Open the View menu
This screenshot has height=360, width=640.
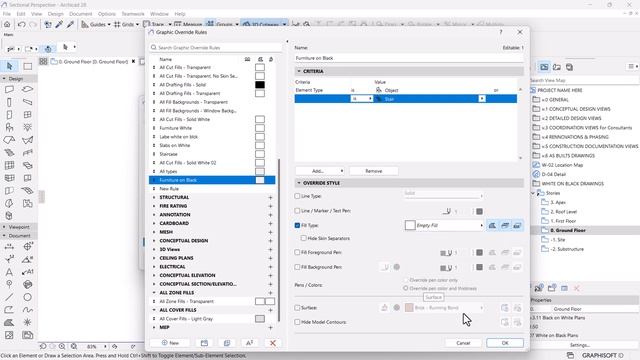click(x=36, y=14)
